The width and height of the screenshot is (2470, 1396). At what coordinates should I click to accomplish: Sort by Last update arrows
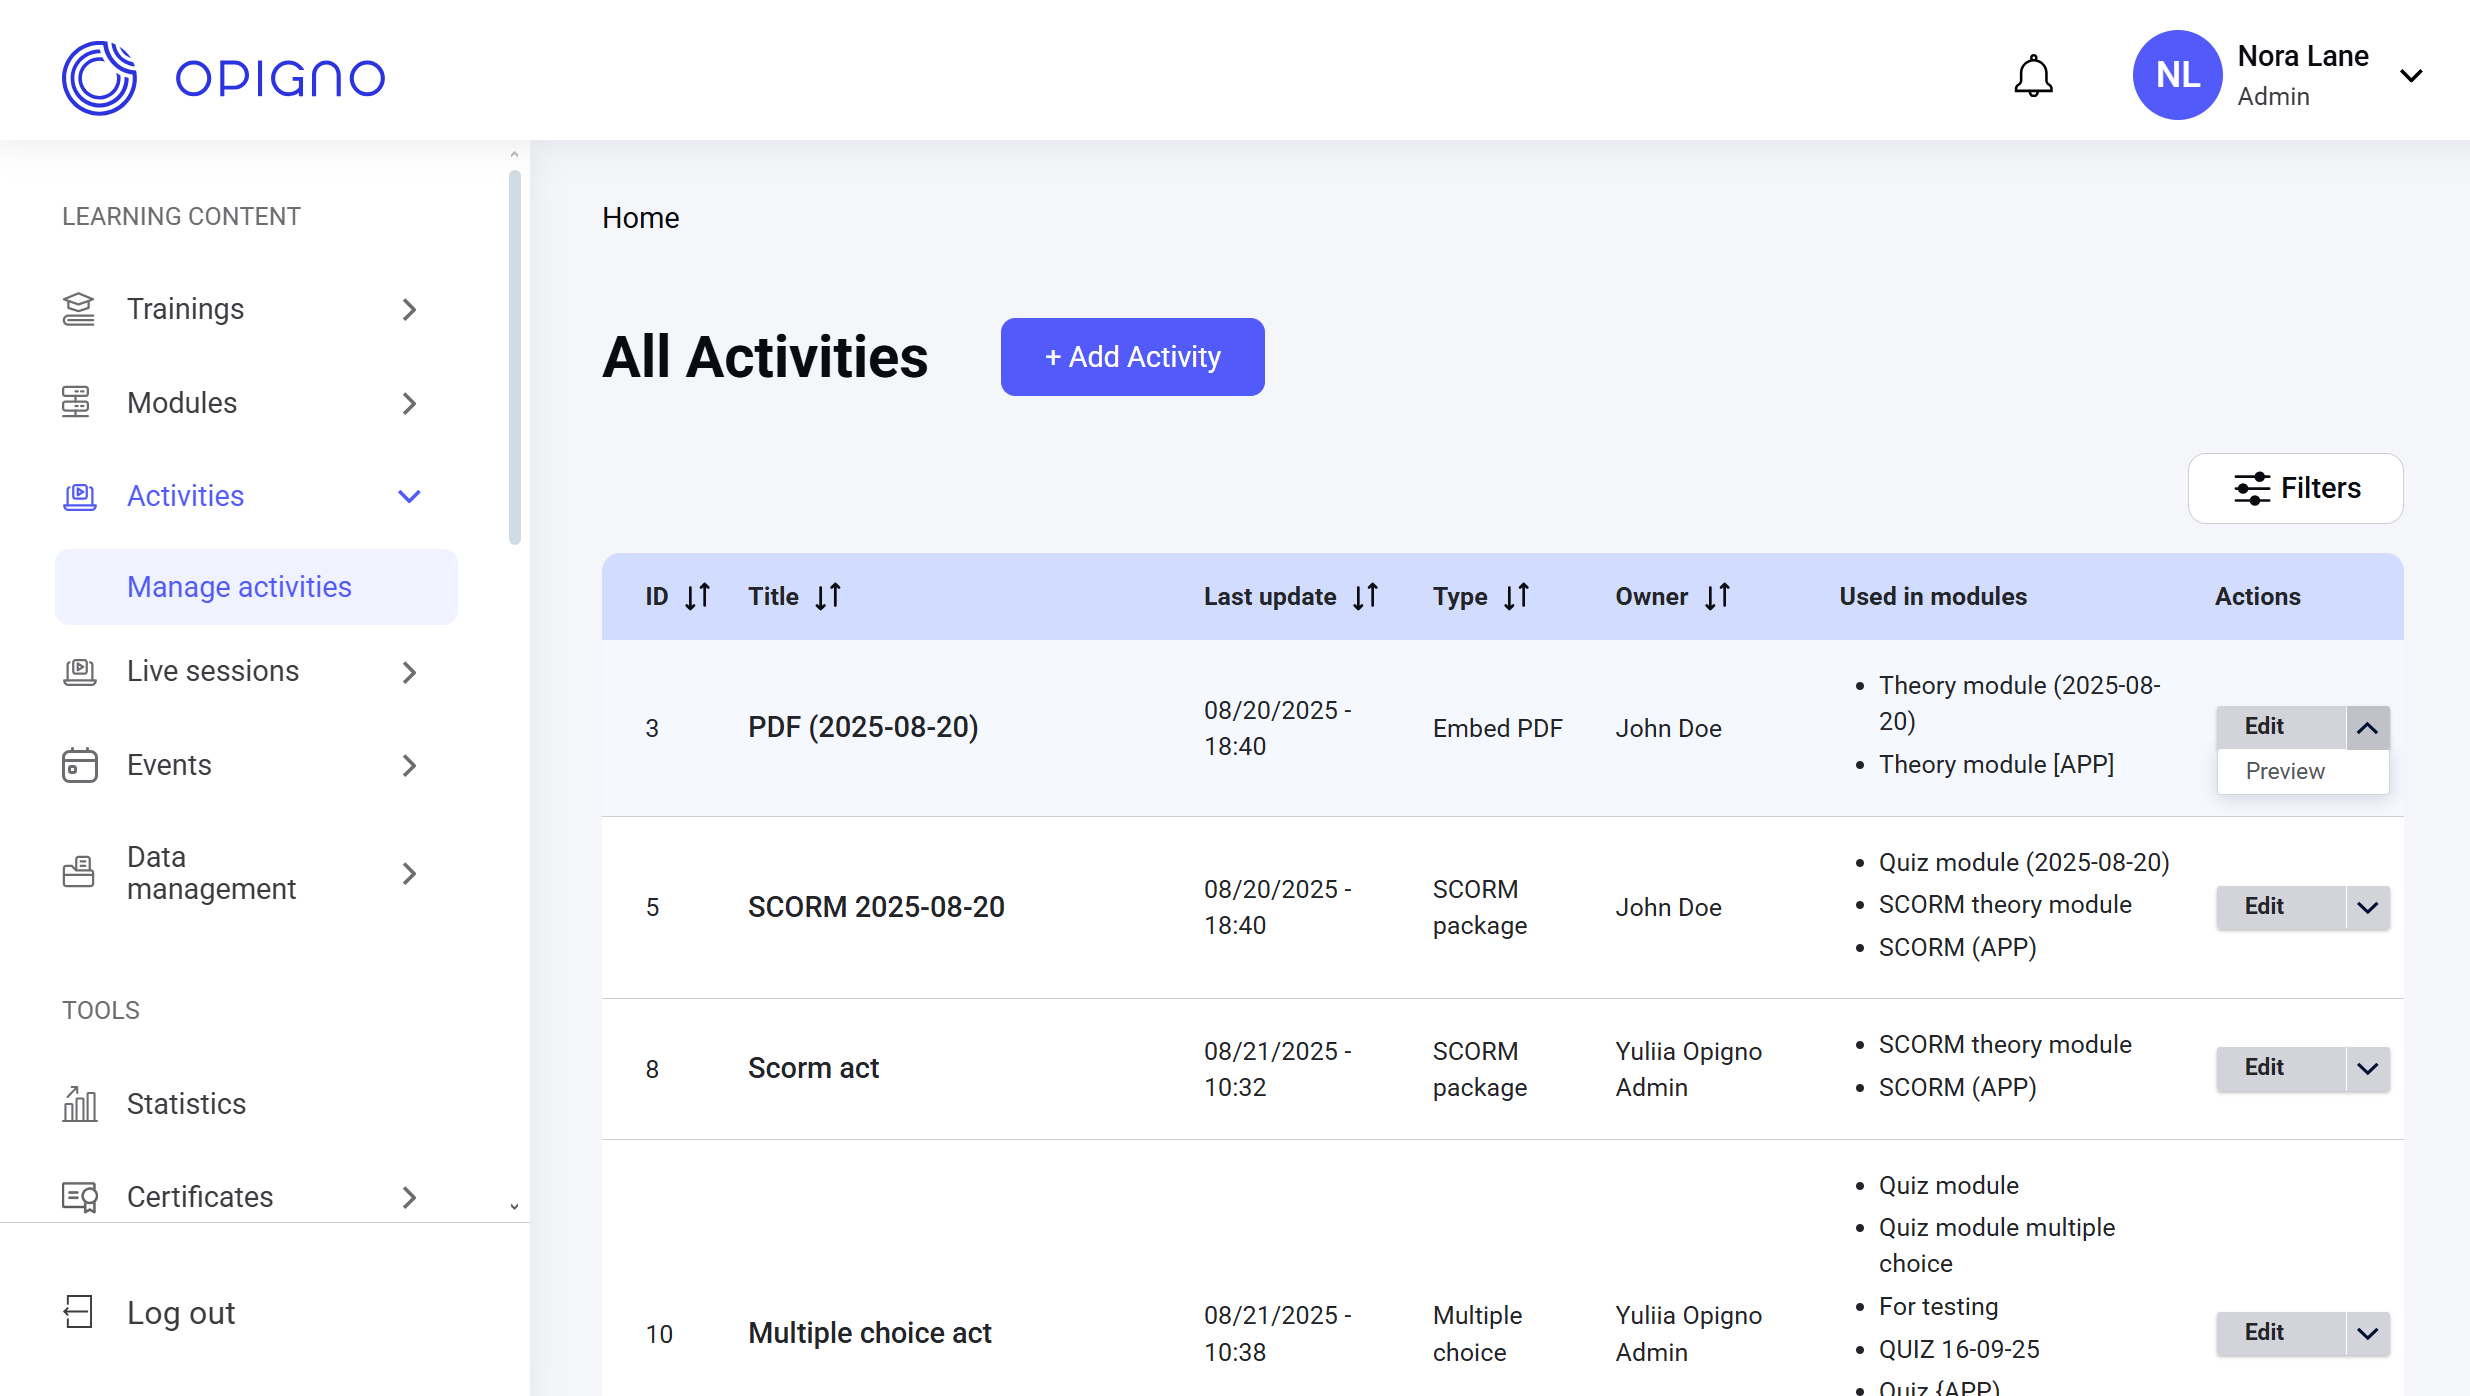(x=1365, y=597)
